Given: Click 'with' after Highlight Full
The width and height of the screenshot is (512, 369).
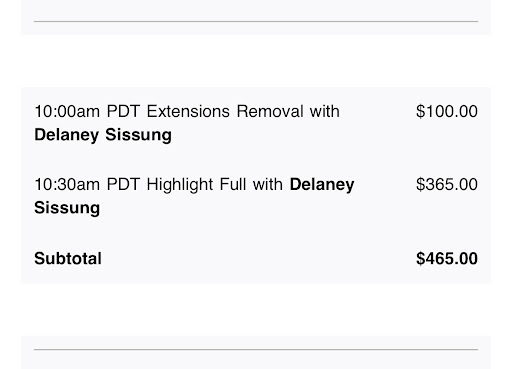Looking at the screenshot, I should pyautogui.click(x=268, y=184).
